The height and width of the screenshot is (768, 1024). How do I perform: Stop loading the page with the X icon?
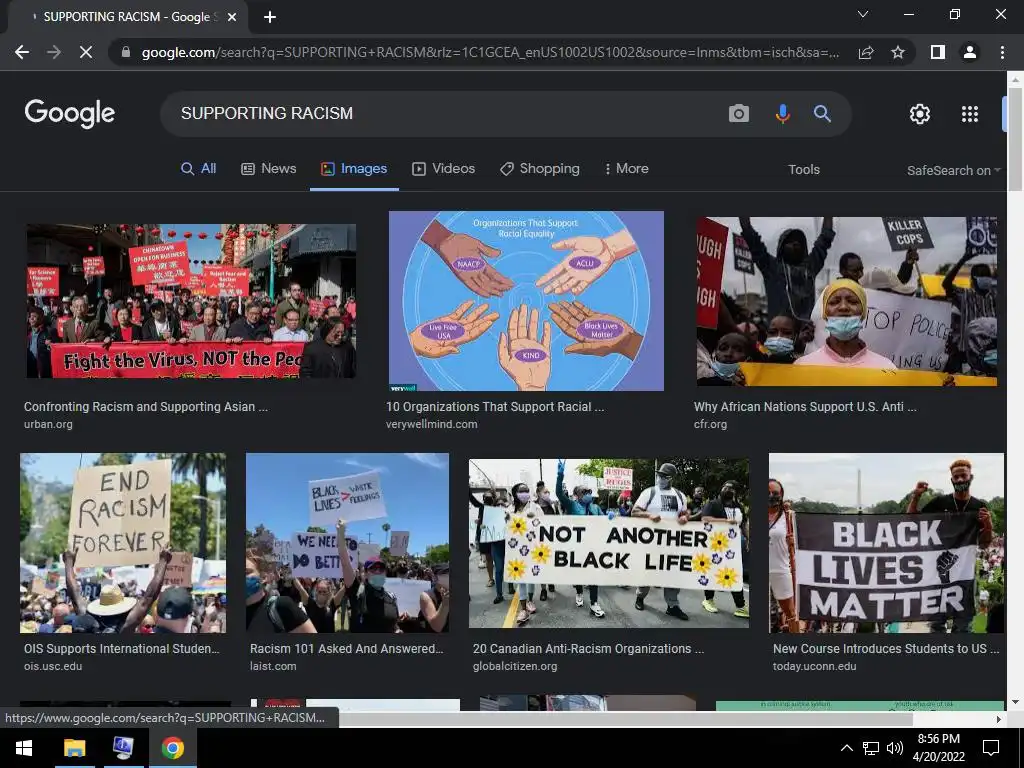86,52
